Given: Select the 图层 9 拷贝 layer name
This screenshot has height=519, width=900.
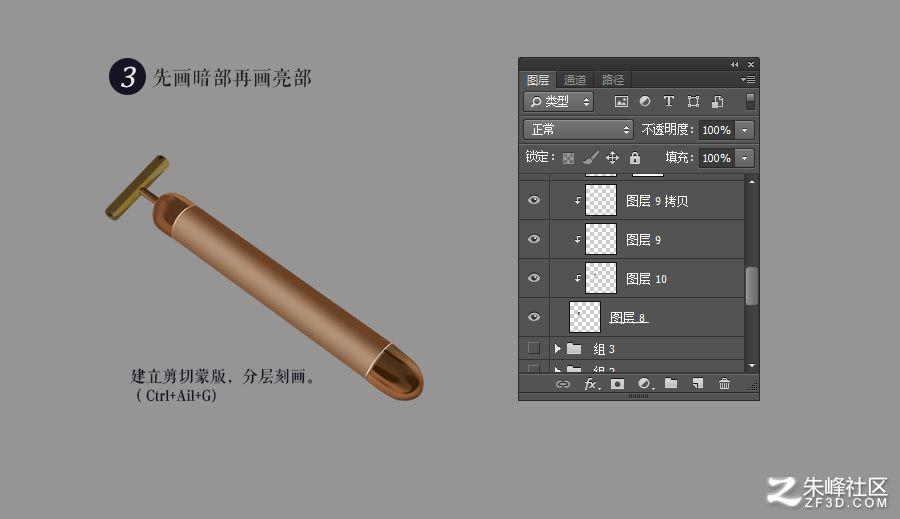Looking at the screenshot, I should pyautogui.click(x=657, y=201).
